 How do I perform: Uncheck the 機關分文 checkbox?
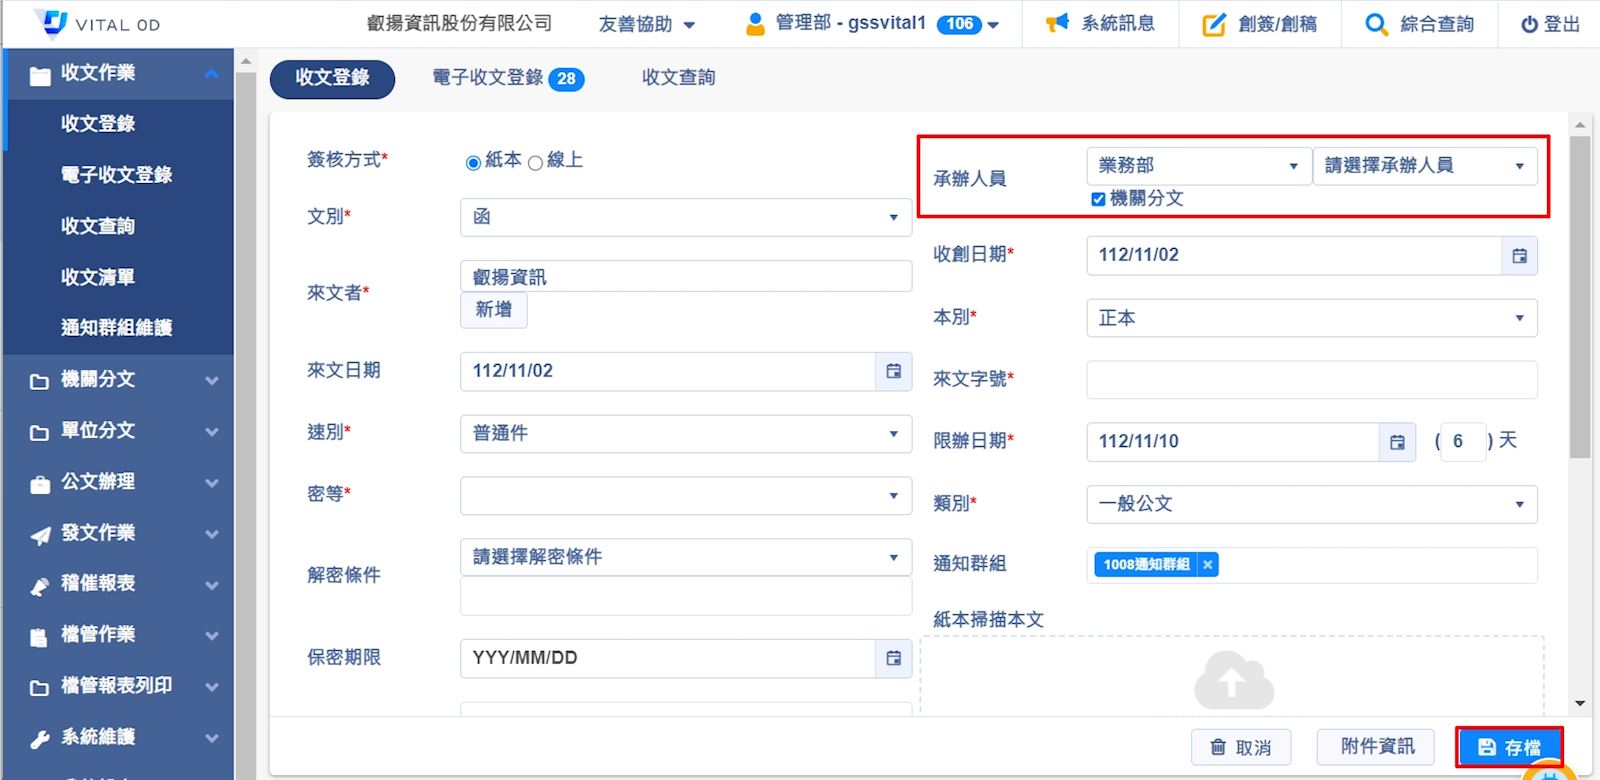[x=1098, y=199]
